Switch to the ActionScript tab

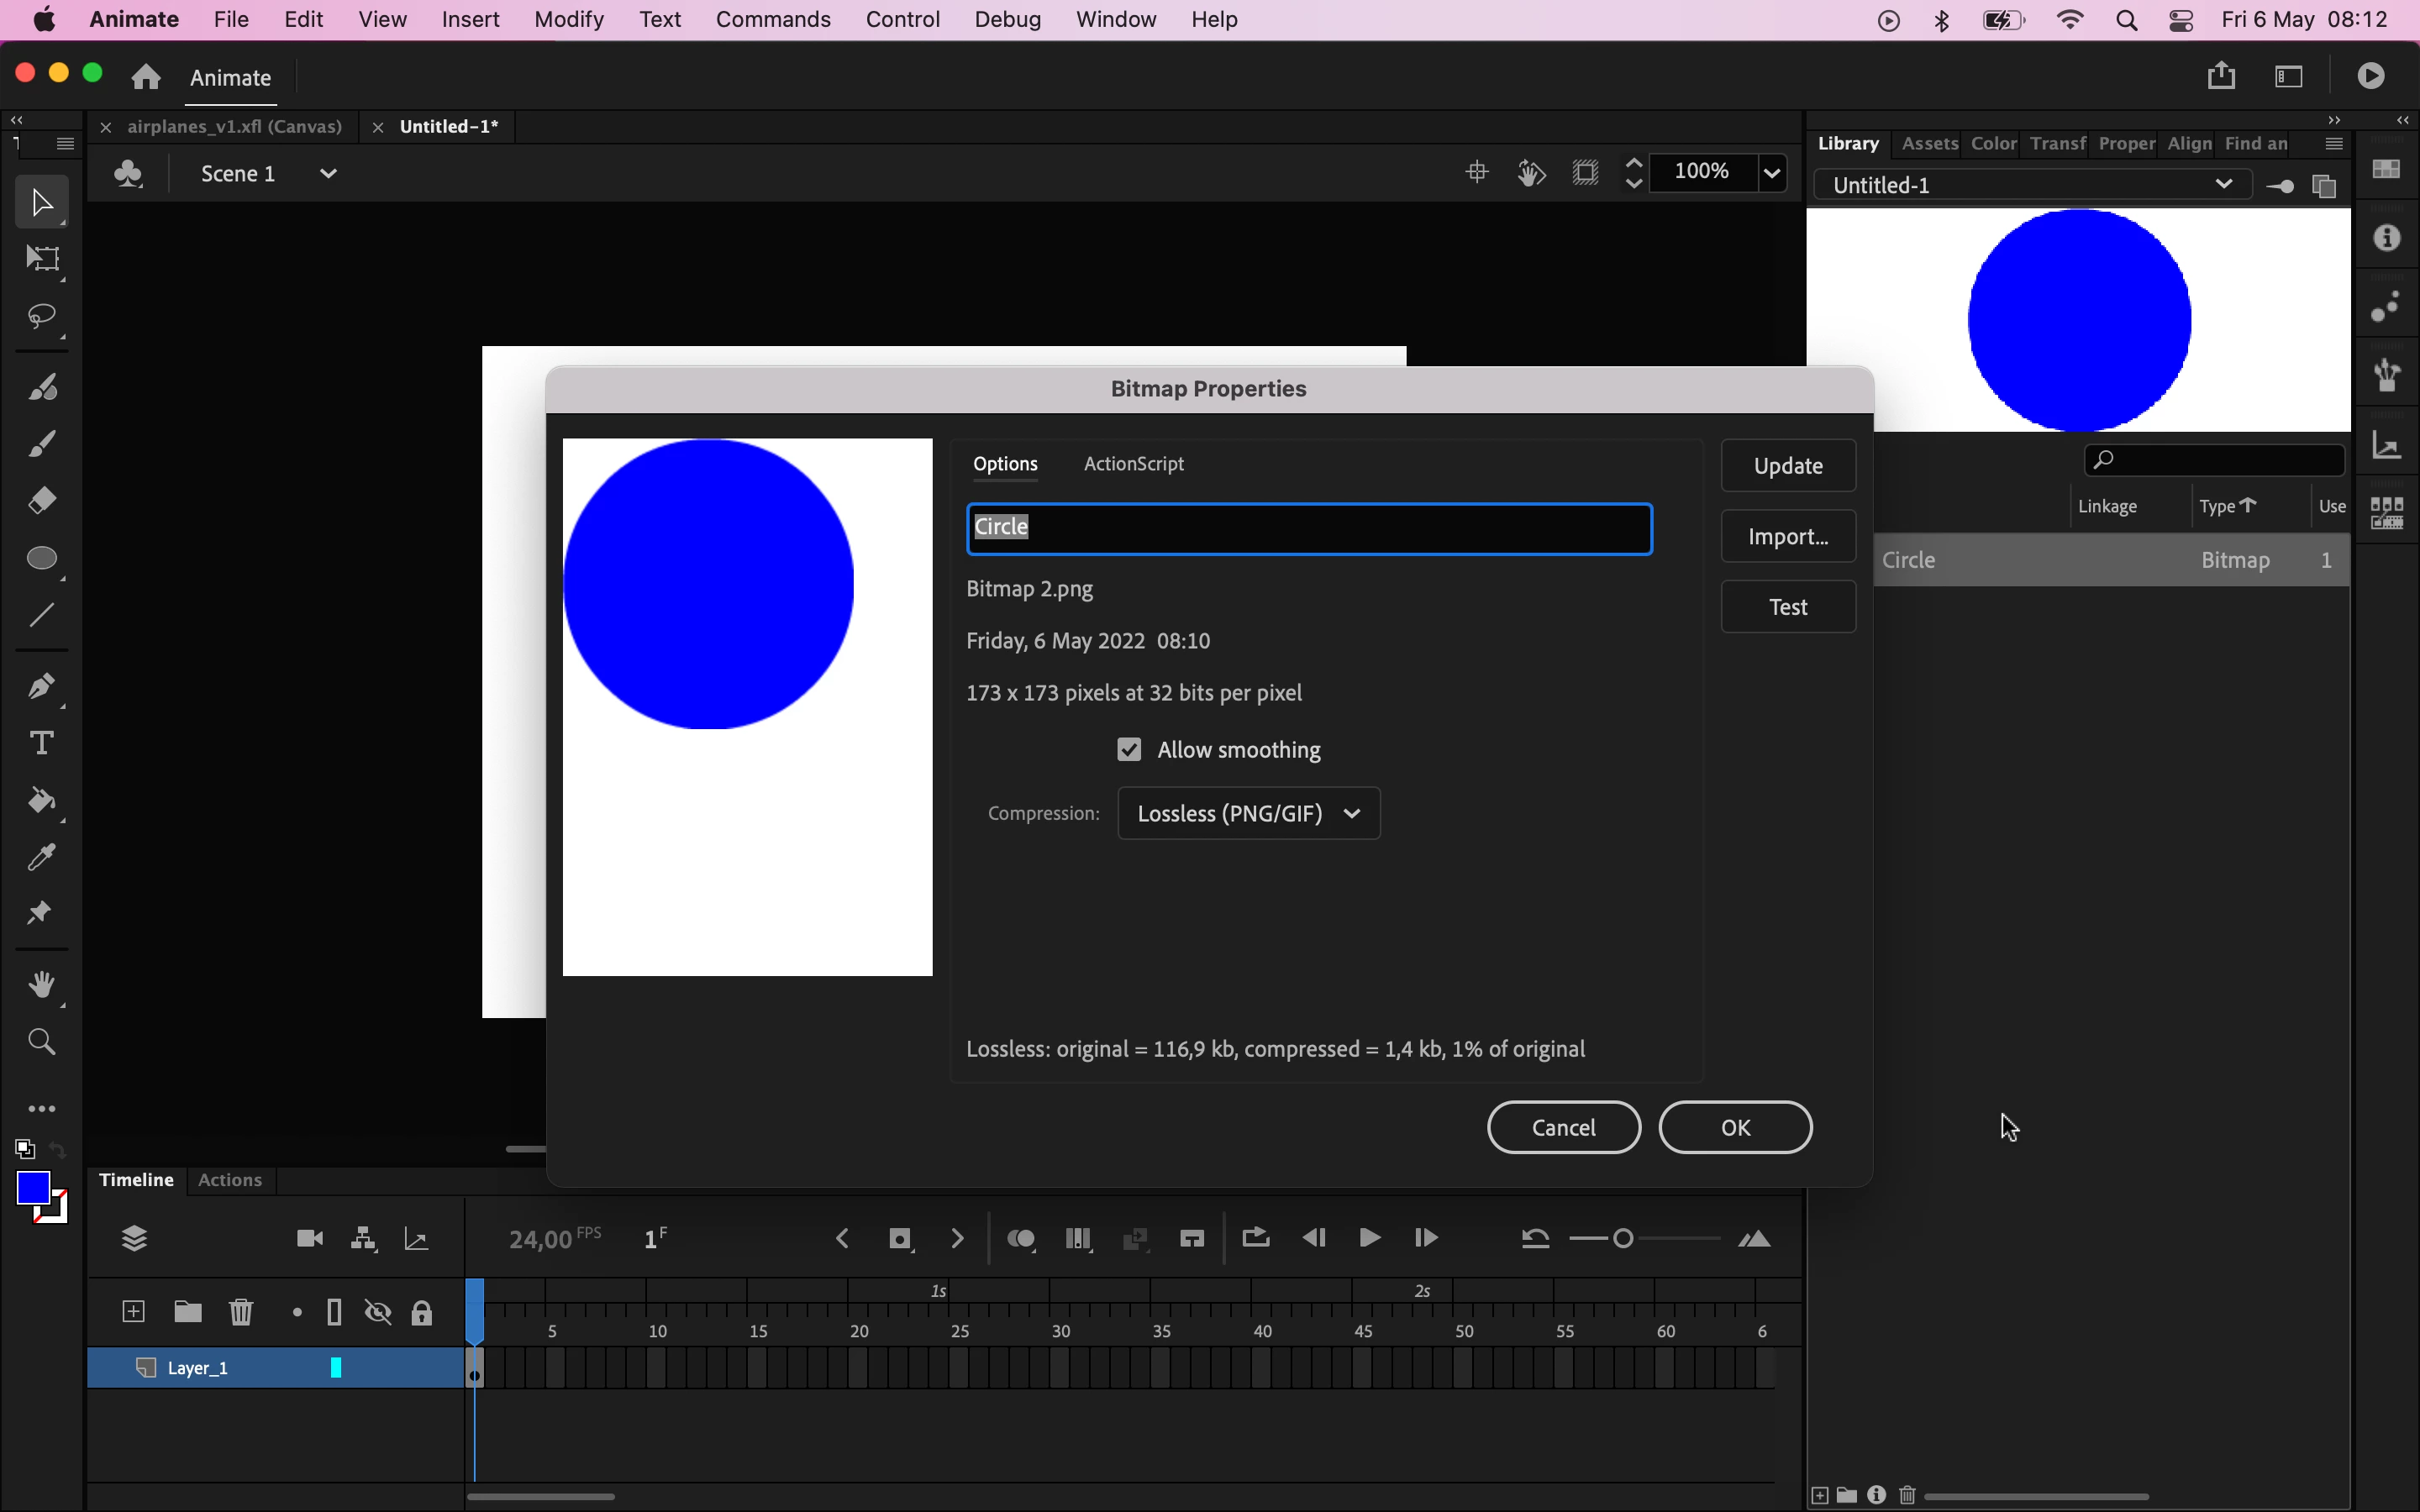1133,464
